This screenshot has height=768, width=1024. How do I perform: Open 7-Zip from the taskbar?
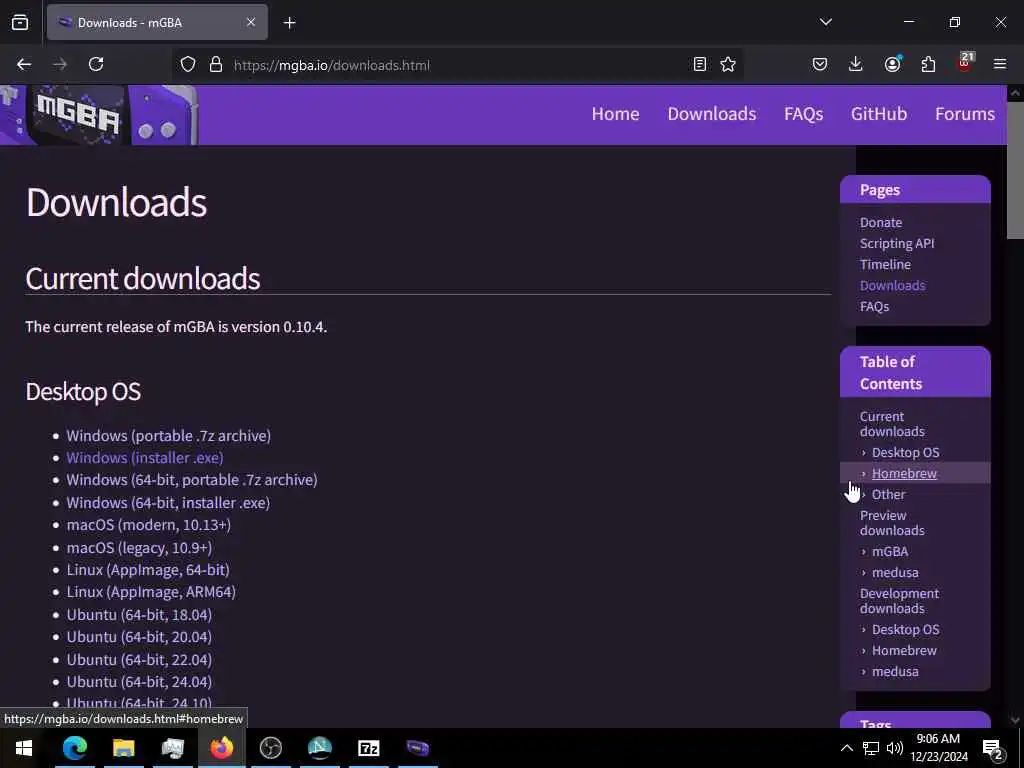pos(368,748)
